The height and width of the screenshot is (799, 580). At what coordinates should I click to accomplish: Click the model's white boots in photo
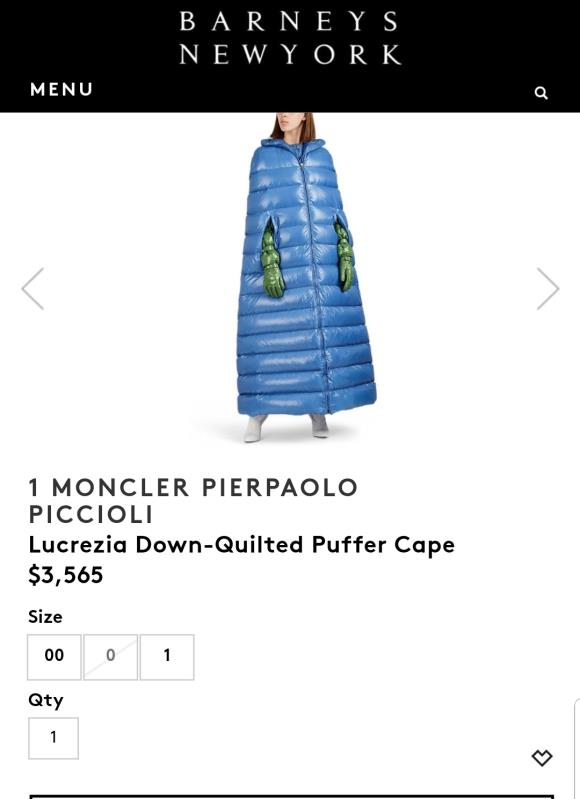[286, 427]
